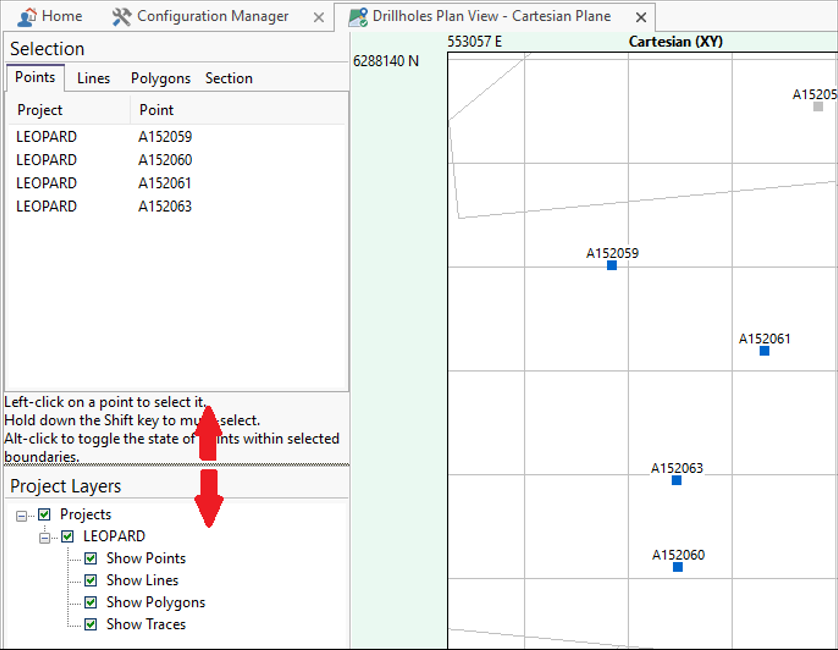Switch to the Lines selection tab

94,78
